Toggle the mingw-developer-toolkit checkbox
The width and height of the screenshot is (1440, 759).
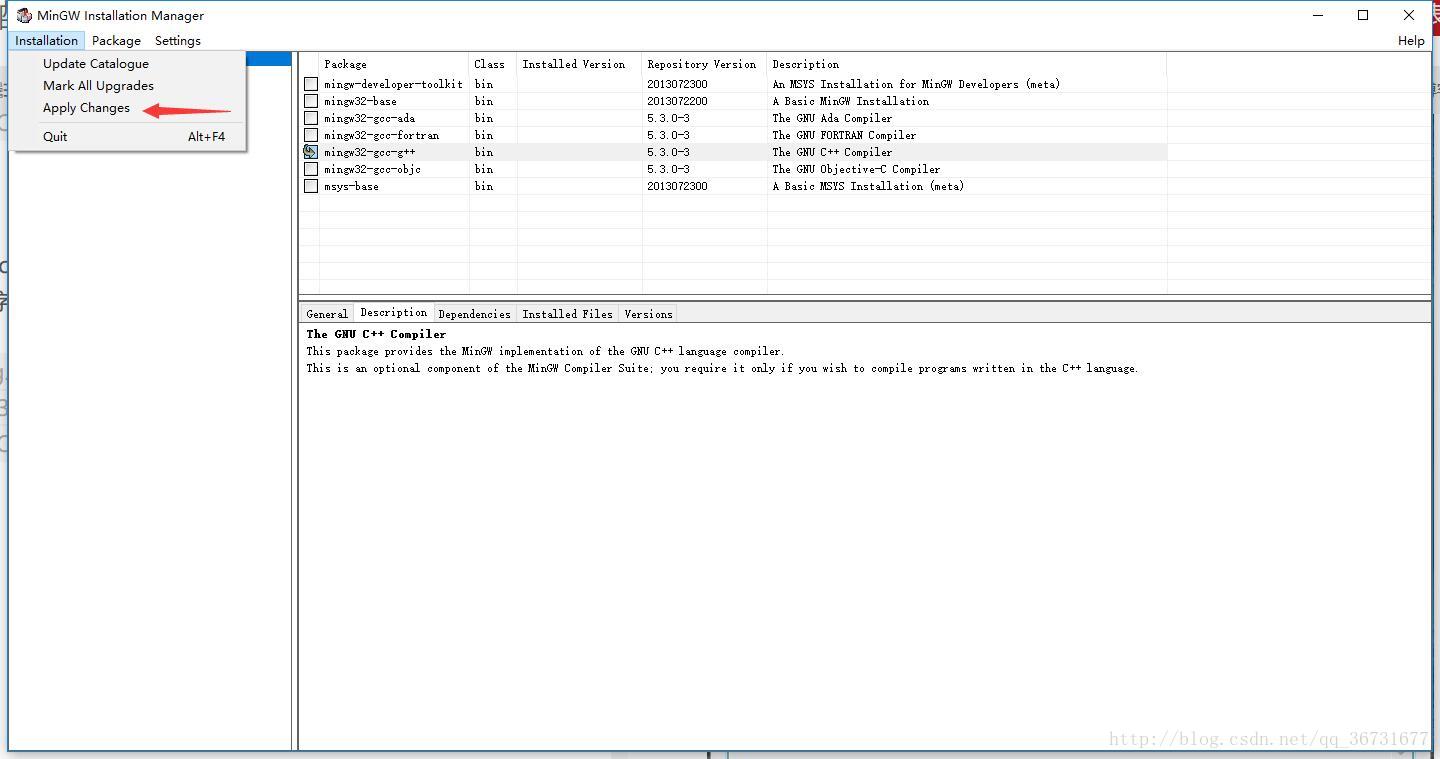(x=311, y=84)
